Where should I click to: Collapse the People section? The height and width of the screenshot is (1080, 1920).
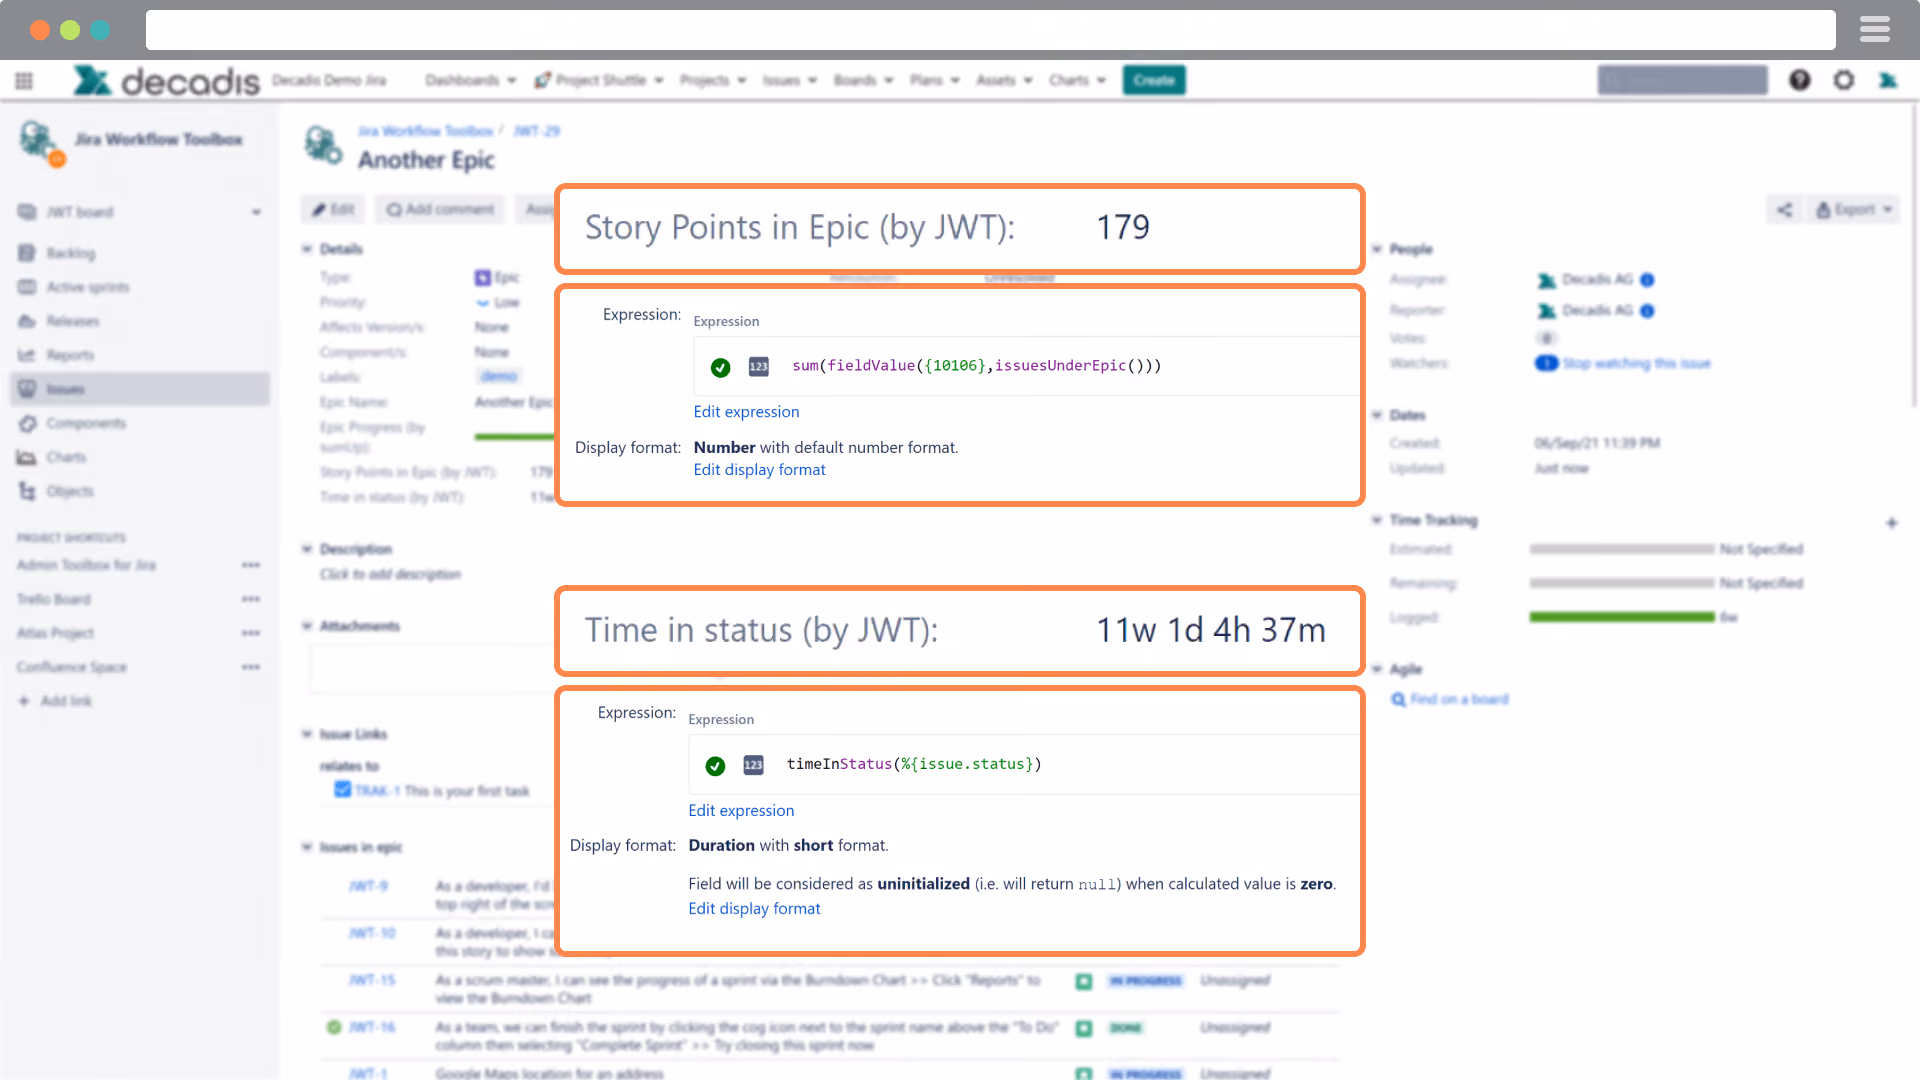pyautogui.click(x=1377, y=249)
